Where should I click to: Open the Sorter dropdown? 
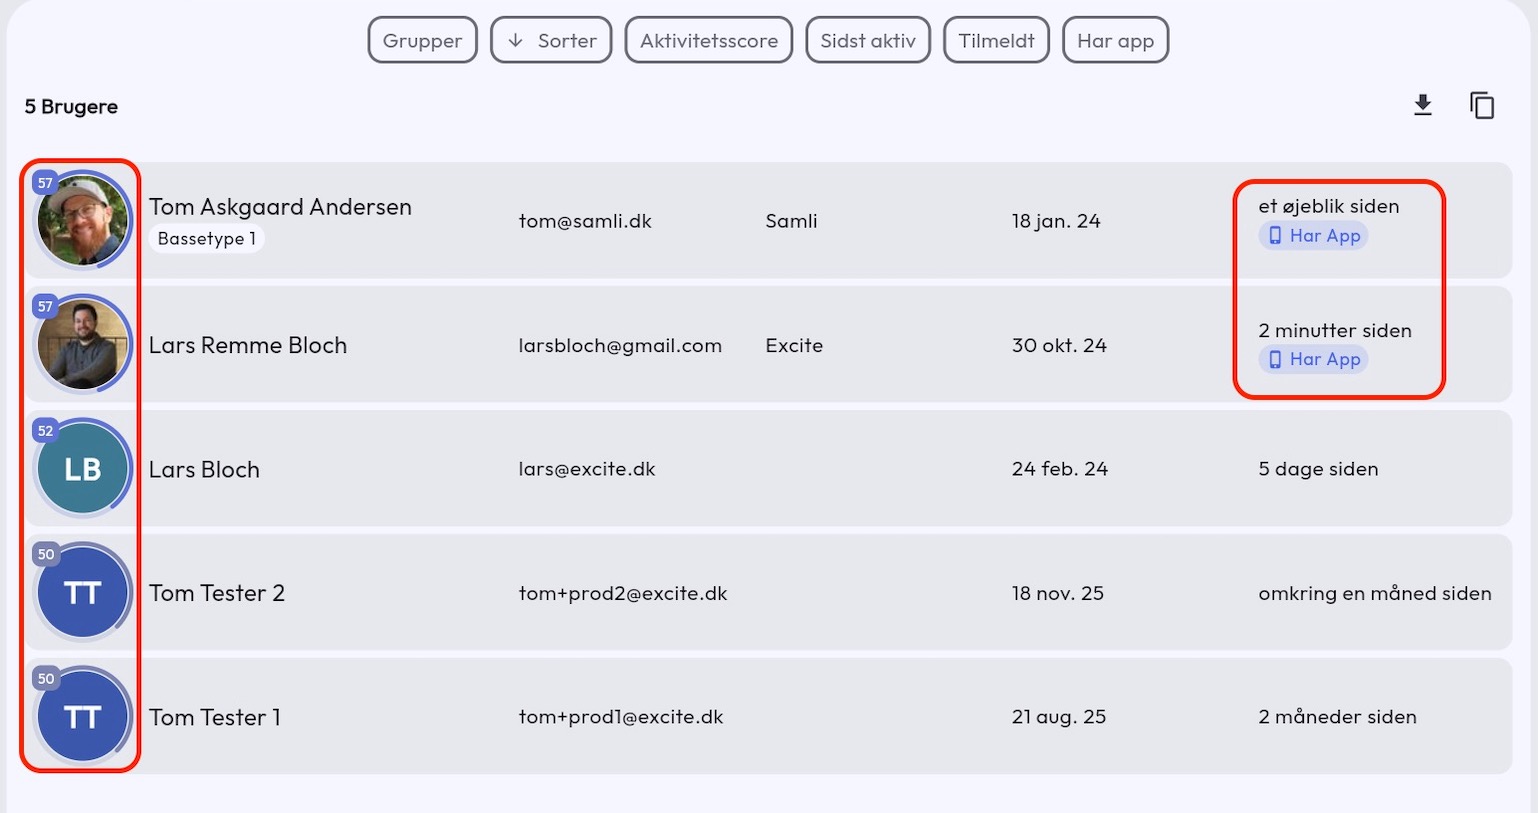point(551,40)
